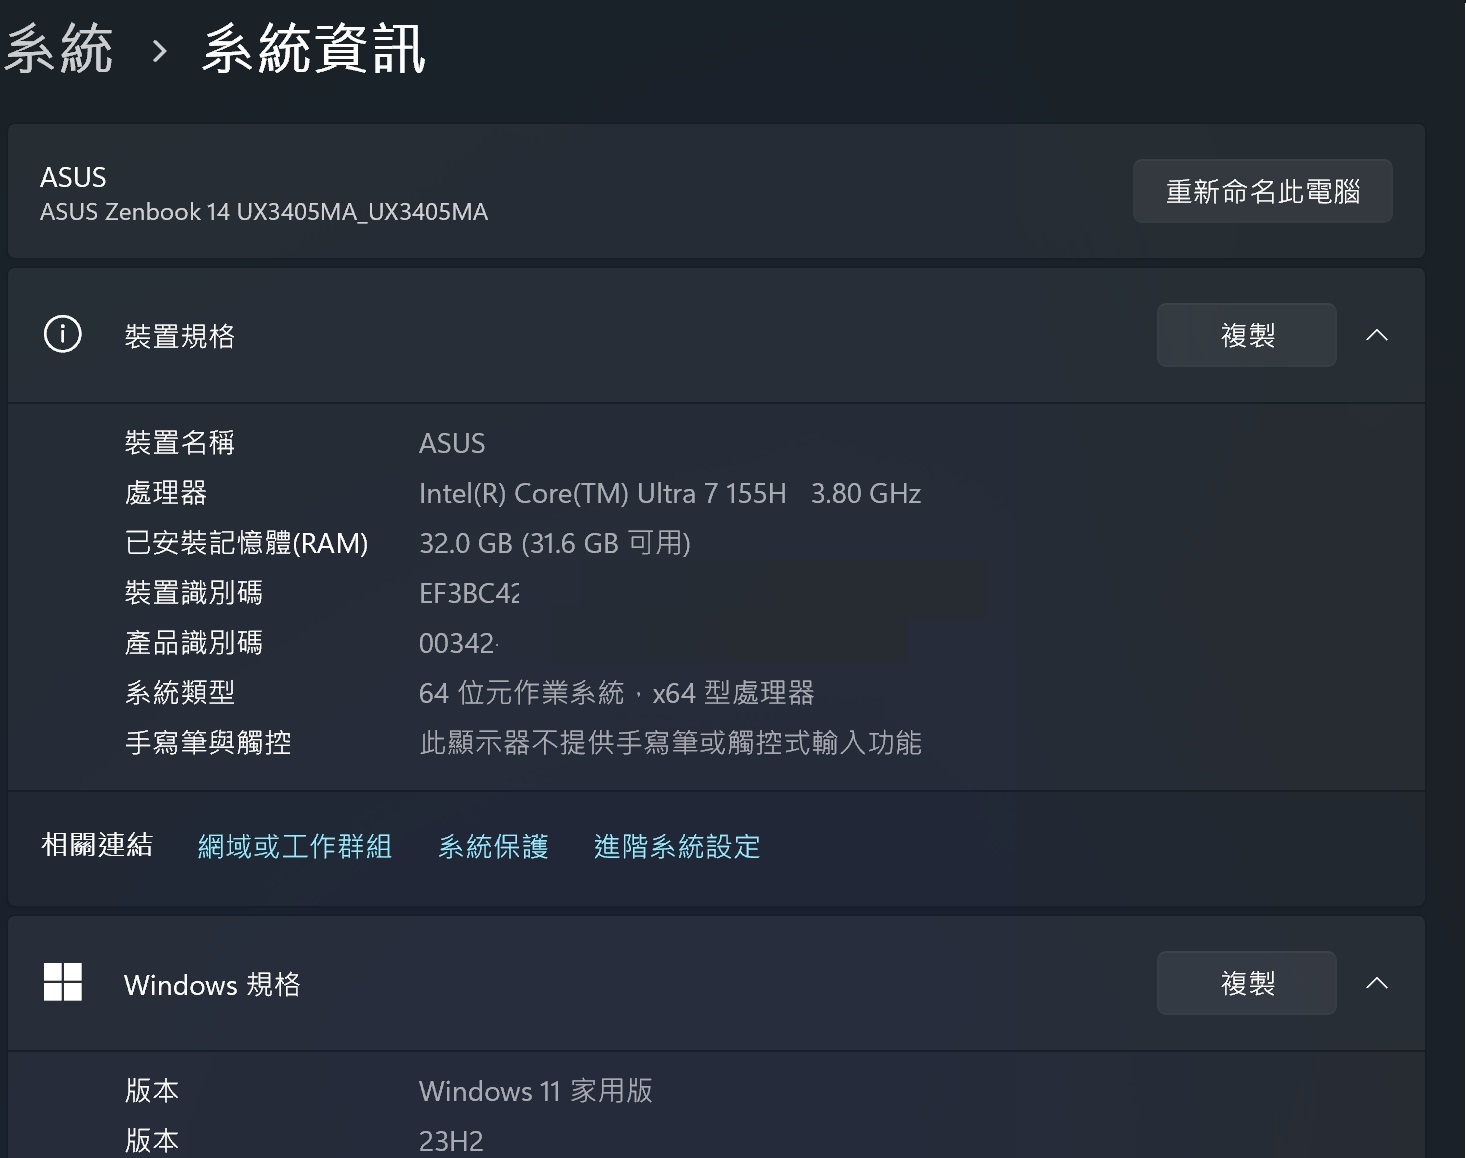This screenshot has height=1158, width=1466.
Task: Collapse the Windows 規格 section chevron
Action: pos(1377,983)
